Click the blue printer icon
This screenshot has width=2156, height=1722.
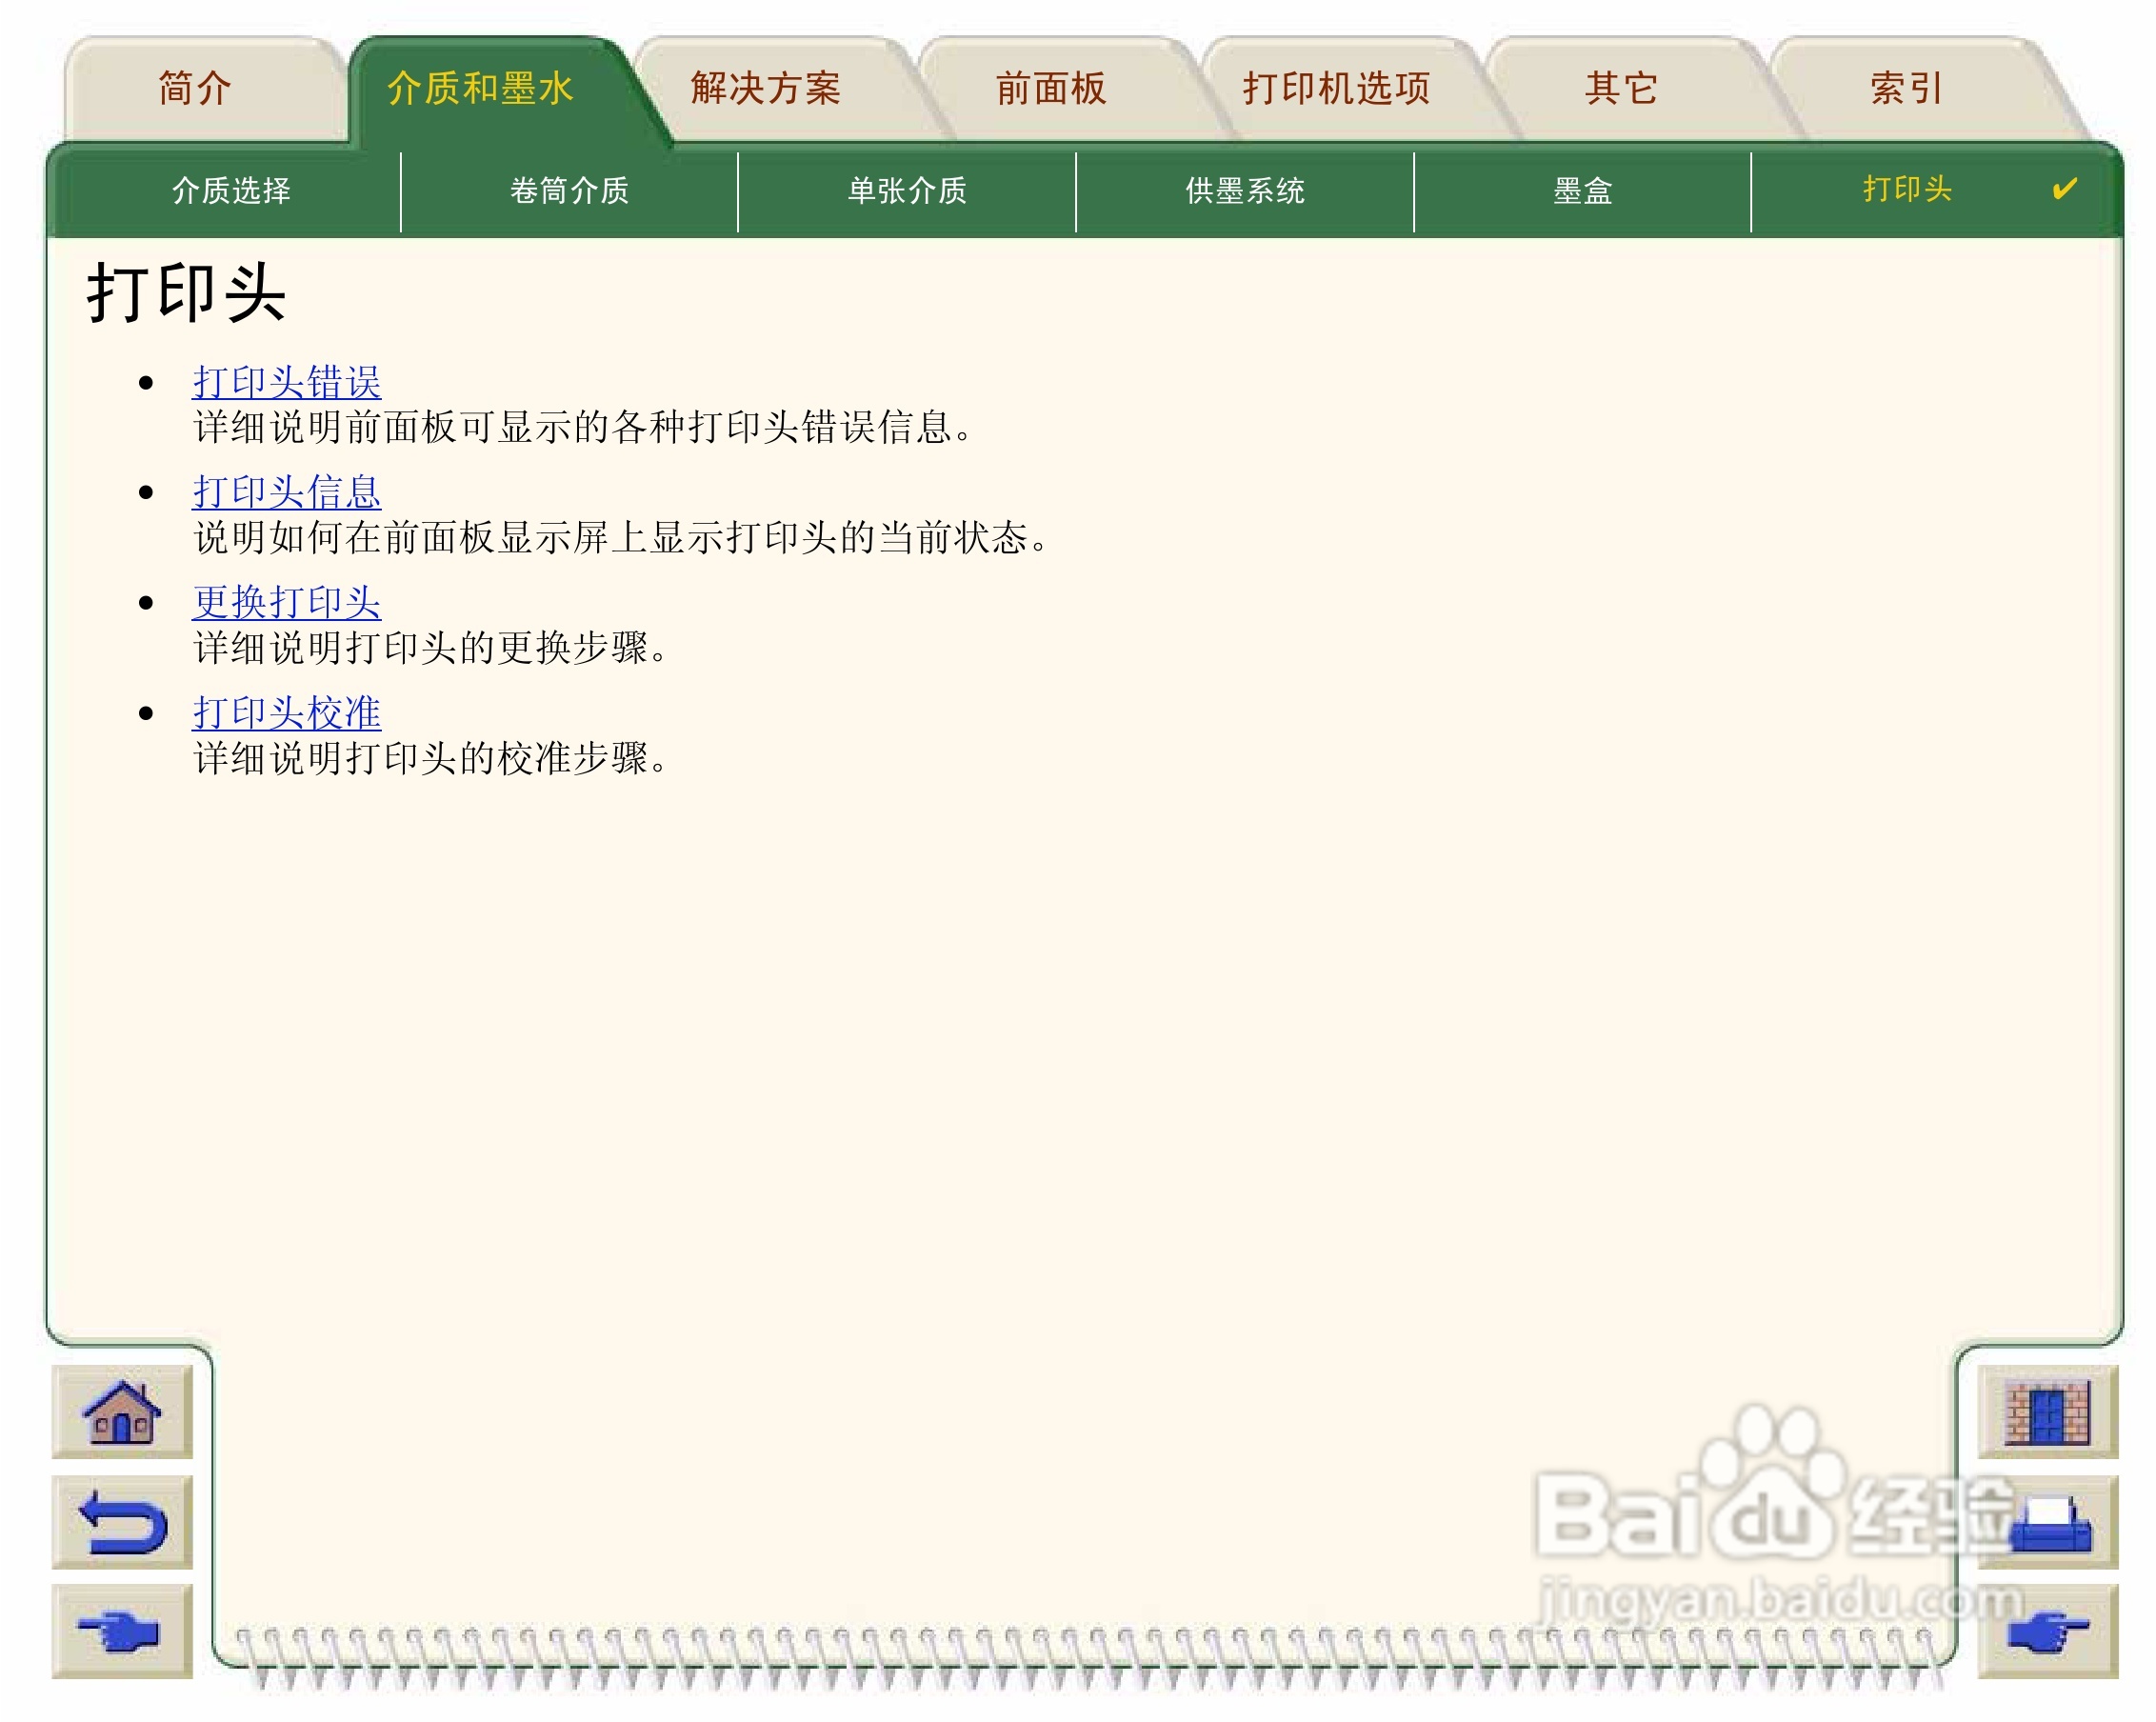[x=2048, y=1521]
